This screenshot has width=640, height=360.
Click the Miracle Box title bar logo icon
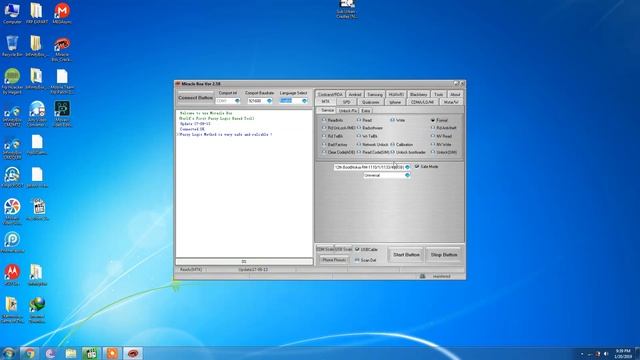coord(178,84)
